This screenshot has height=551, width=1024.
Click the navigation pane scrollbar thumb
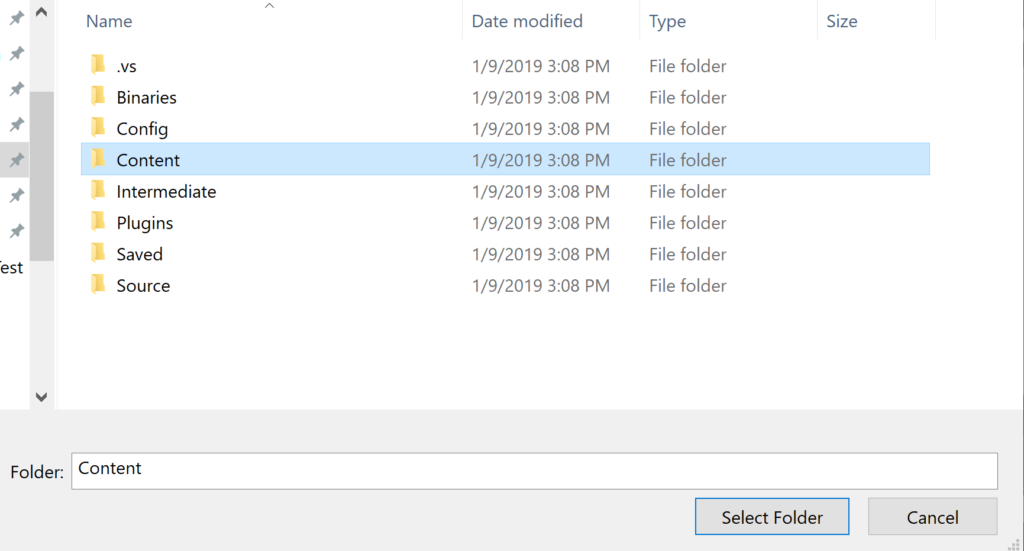tap(41, 175)
